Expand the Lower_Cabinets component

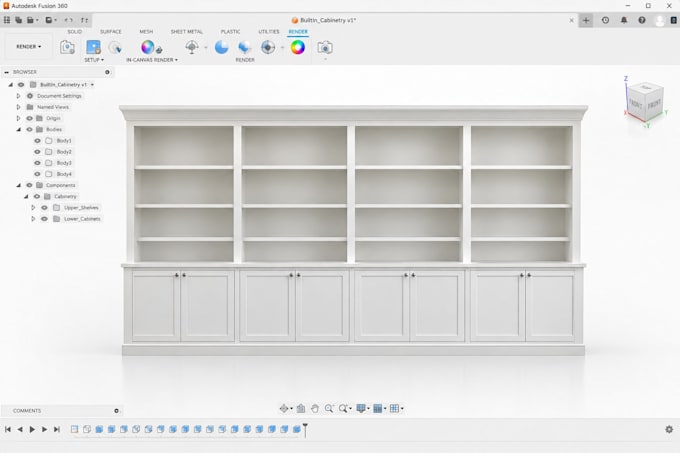[x=33, y=219]
